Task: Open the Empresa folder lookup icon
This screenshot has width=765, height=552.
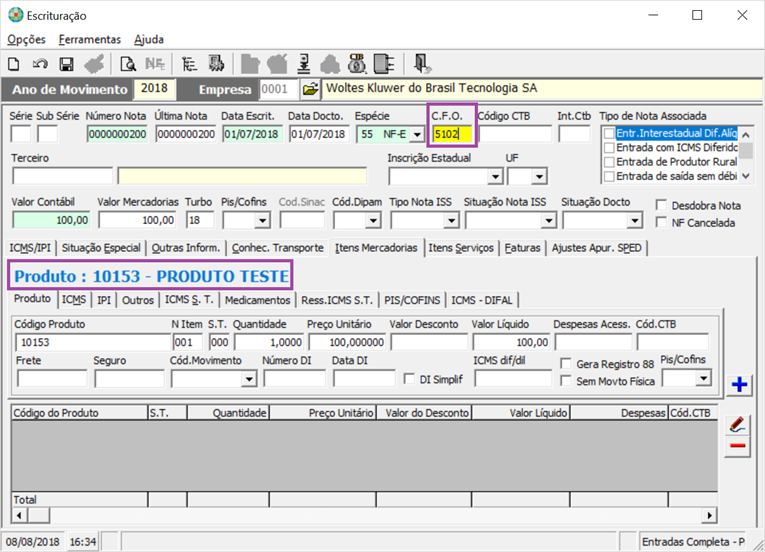Action: pyautogui.click(x=310, y=89)
